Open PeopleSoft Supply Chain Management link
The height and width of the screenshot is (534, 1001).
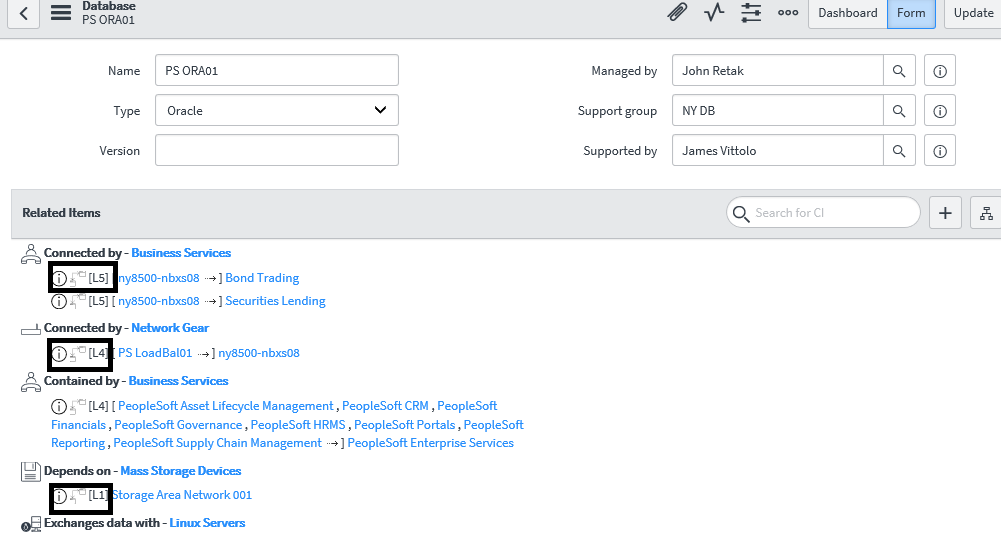(217, 443)
